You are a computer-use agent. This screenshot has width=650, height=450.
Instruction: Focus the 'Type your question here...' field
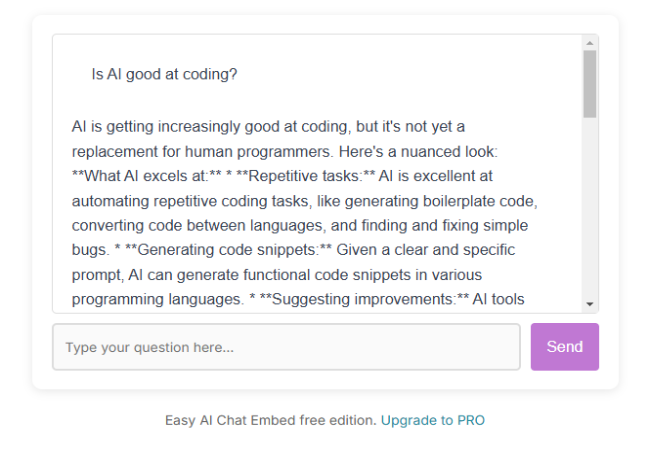point(286,347)
